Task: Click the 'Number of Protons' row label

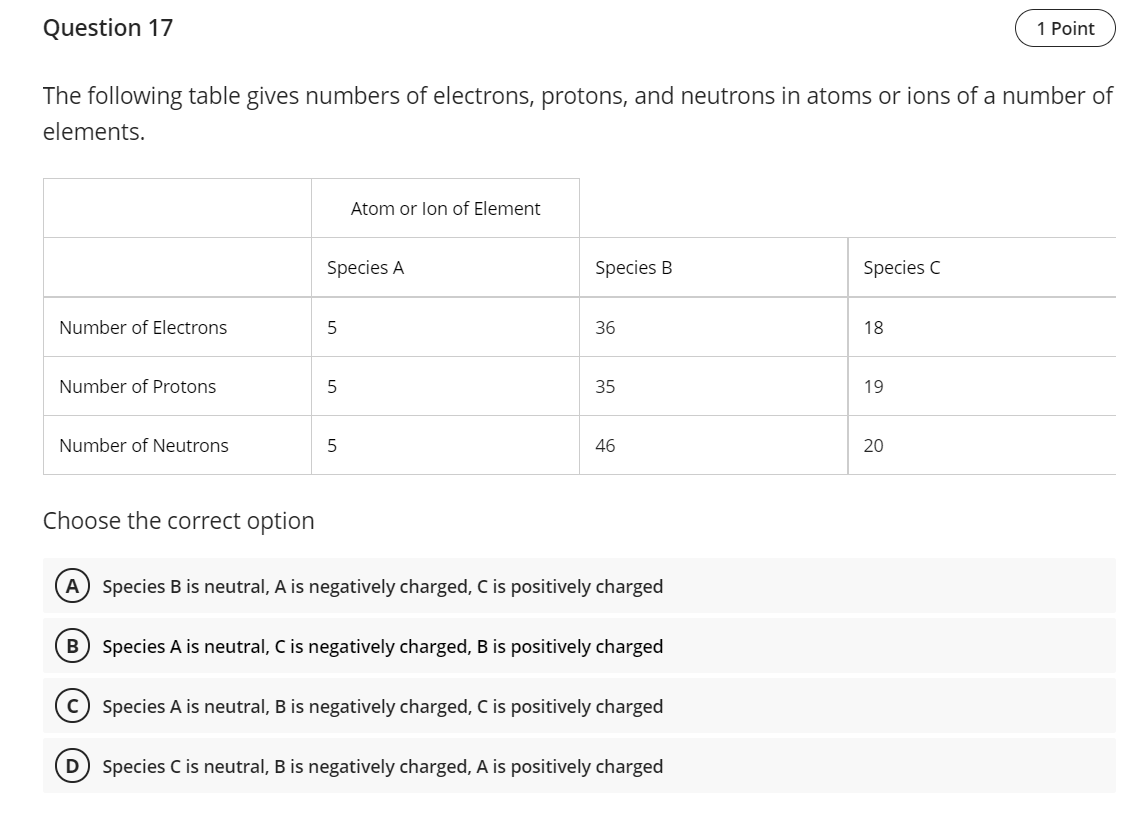Action: tap(137, 387)
